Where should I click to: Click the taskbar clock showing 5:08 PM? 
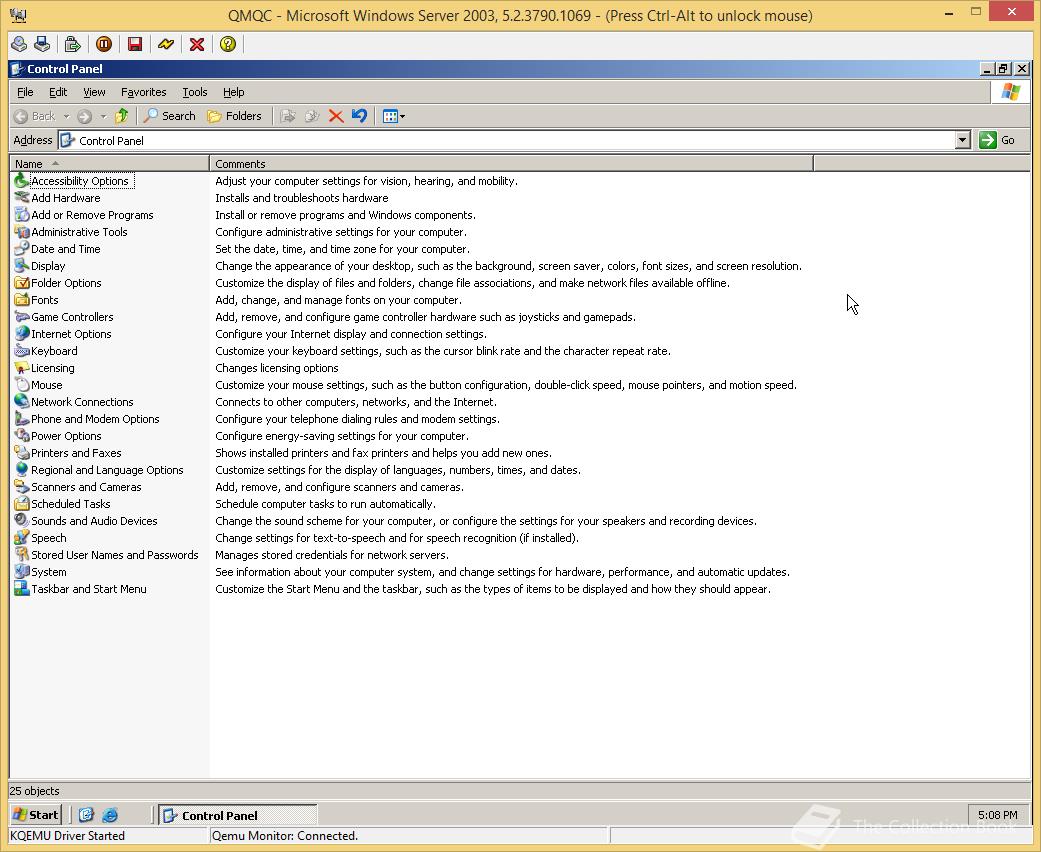pos(997,815)
